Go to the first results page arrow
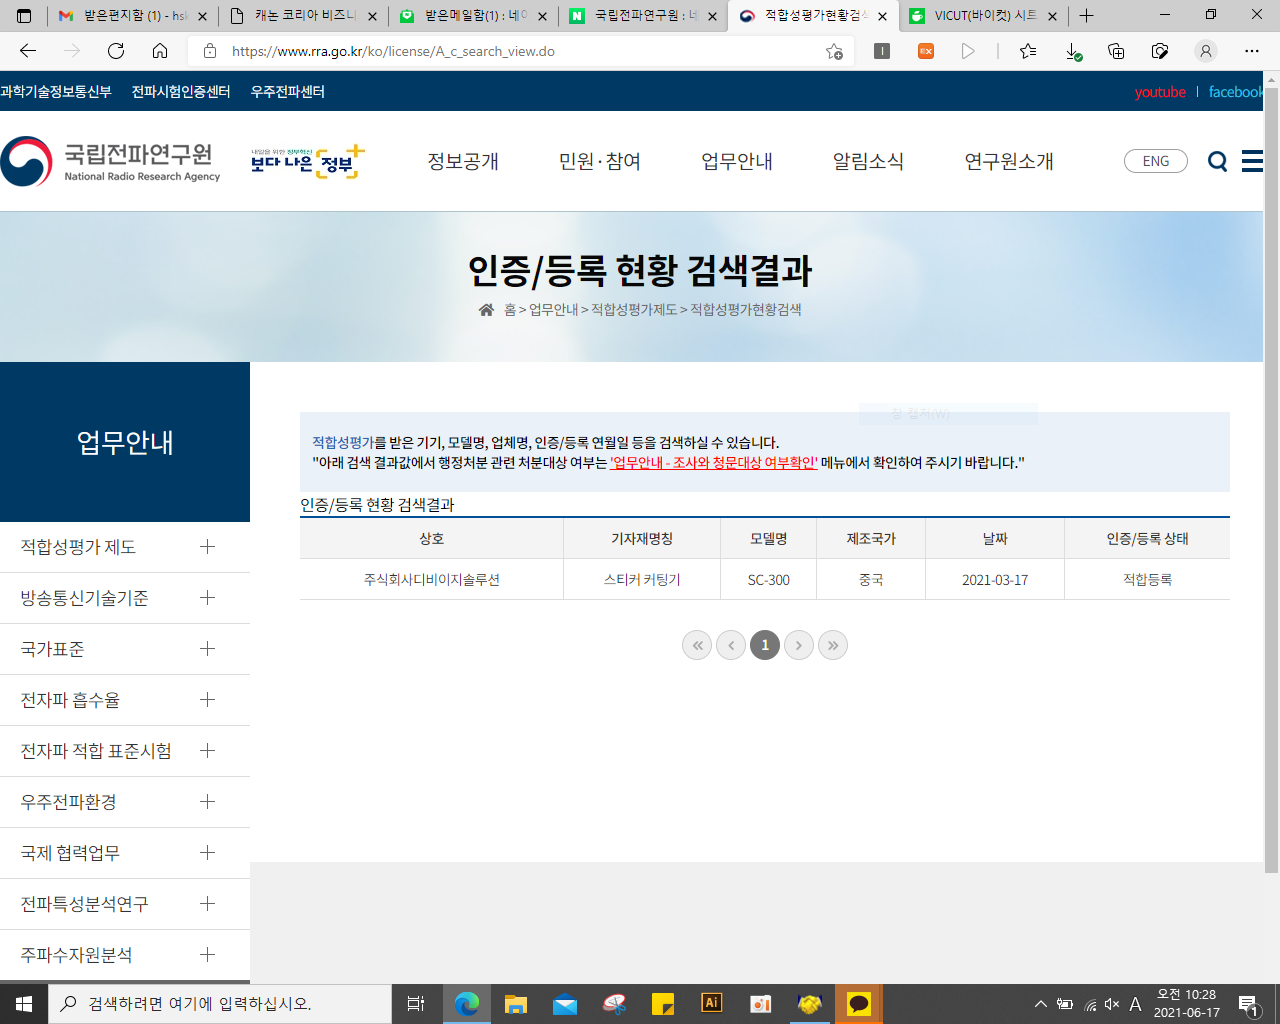Screen dimensions: 1280x1024 [697, 645]
